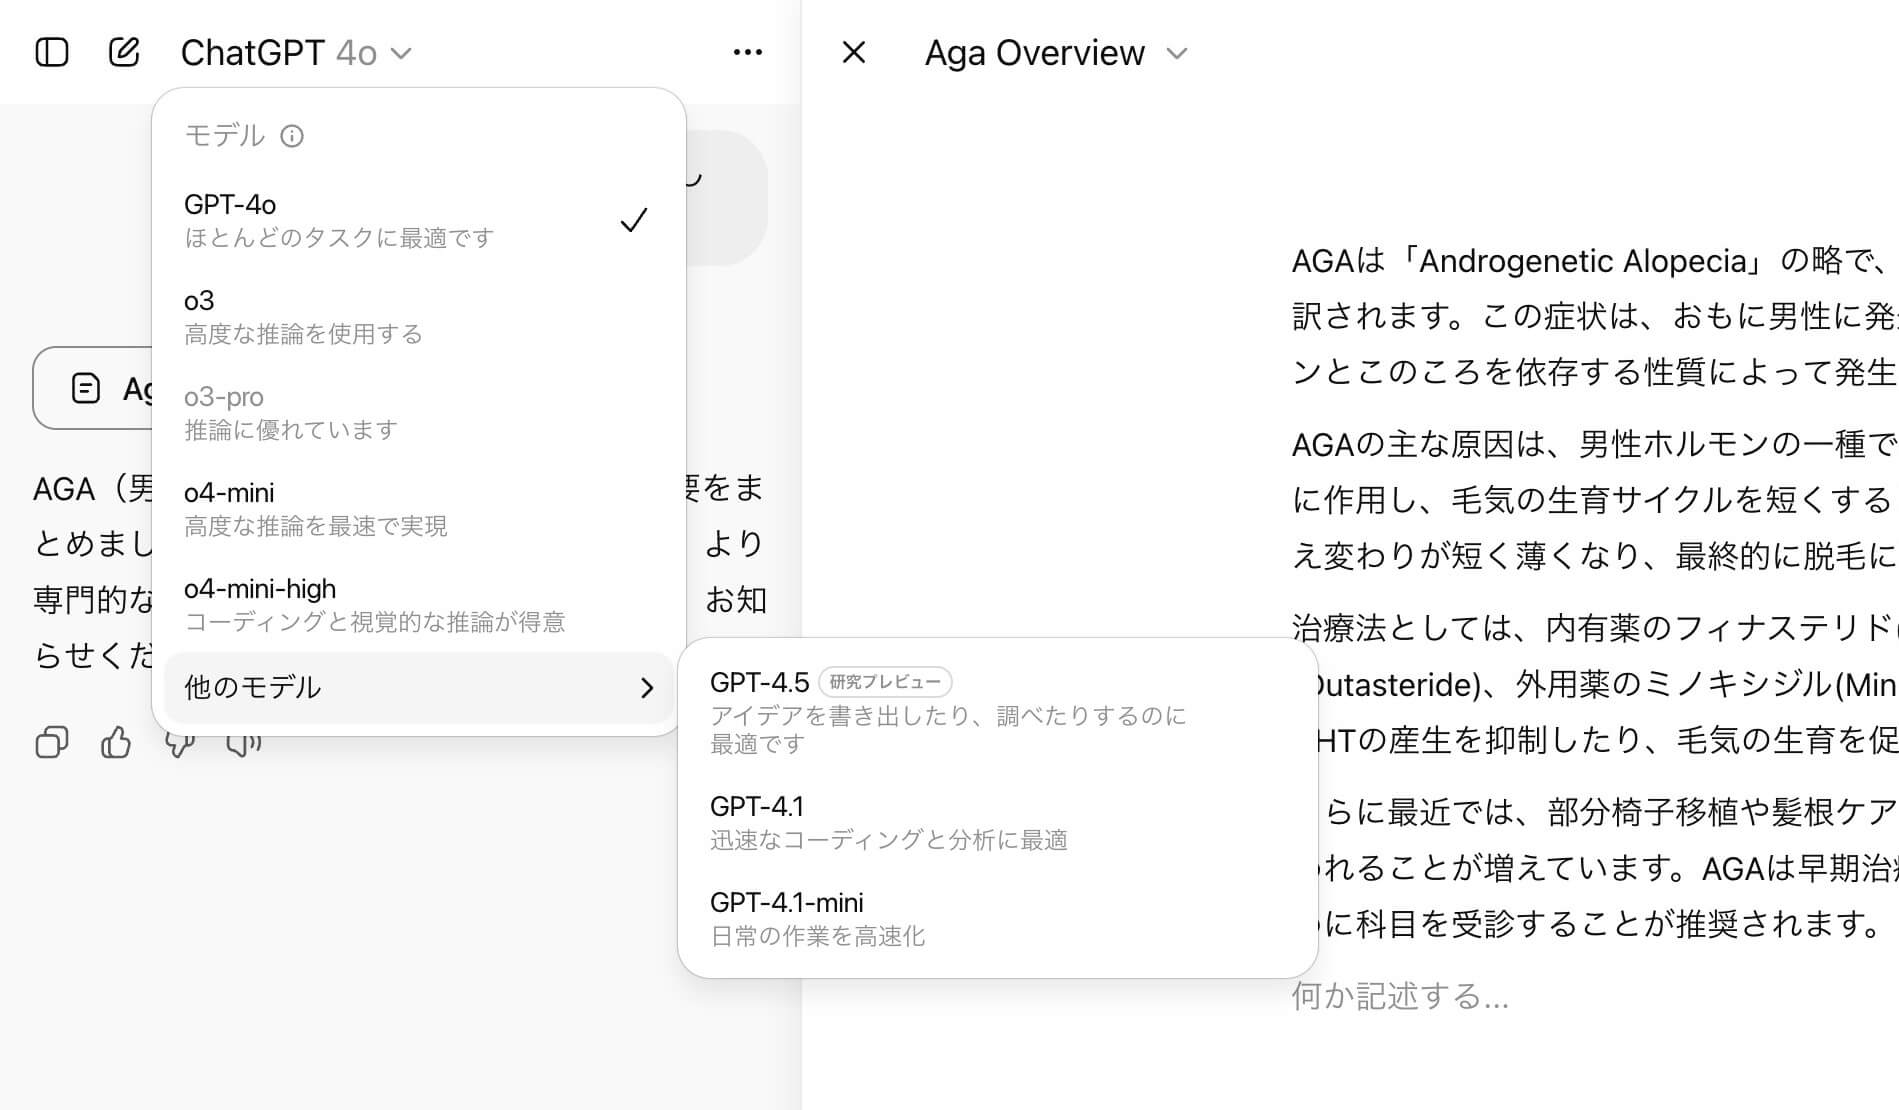The height and width of the screenshot is (1110, 1899).
Task: Select the o3-pro model
Action: pyautogui.click(x=418, y=412)
